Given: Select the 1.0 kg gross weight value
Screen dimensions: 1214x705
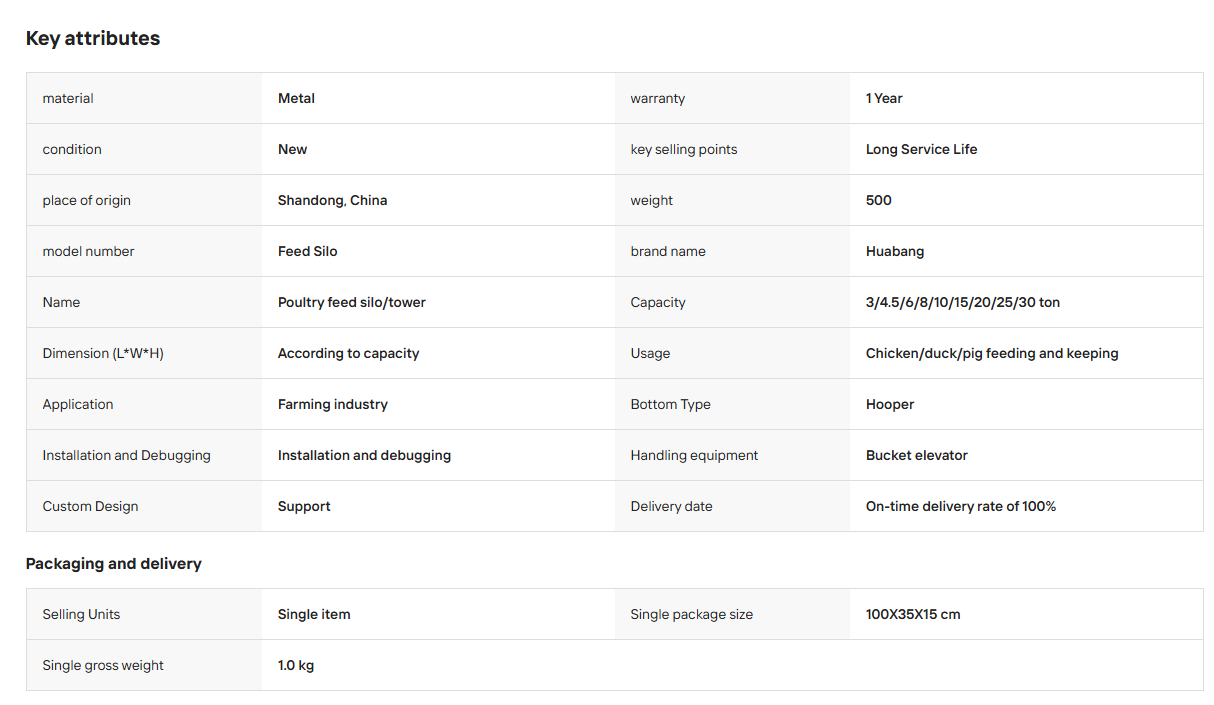Looking at the screenshot, I should point(296,665).
